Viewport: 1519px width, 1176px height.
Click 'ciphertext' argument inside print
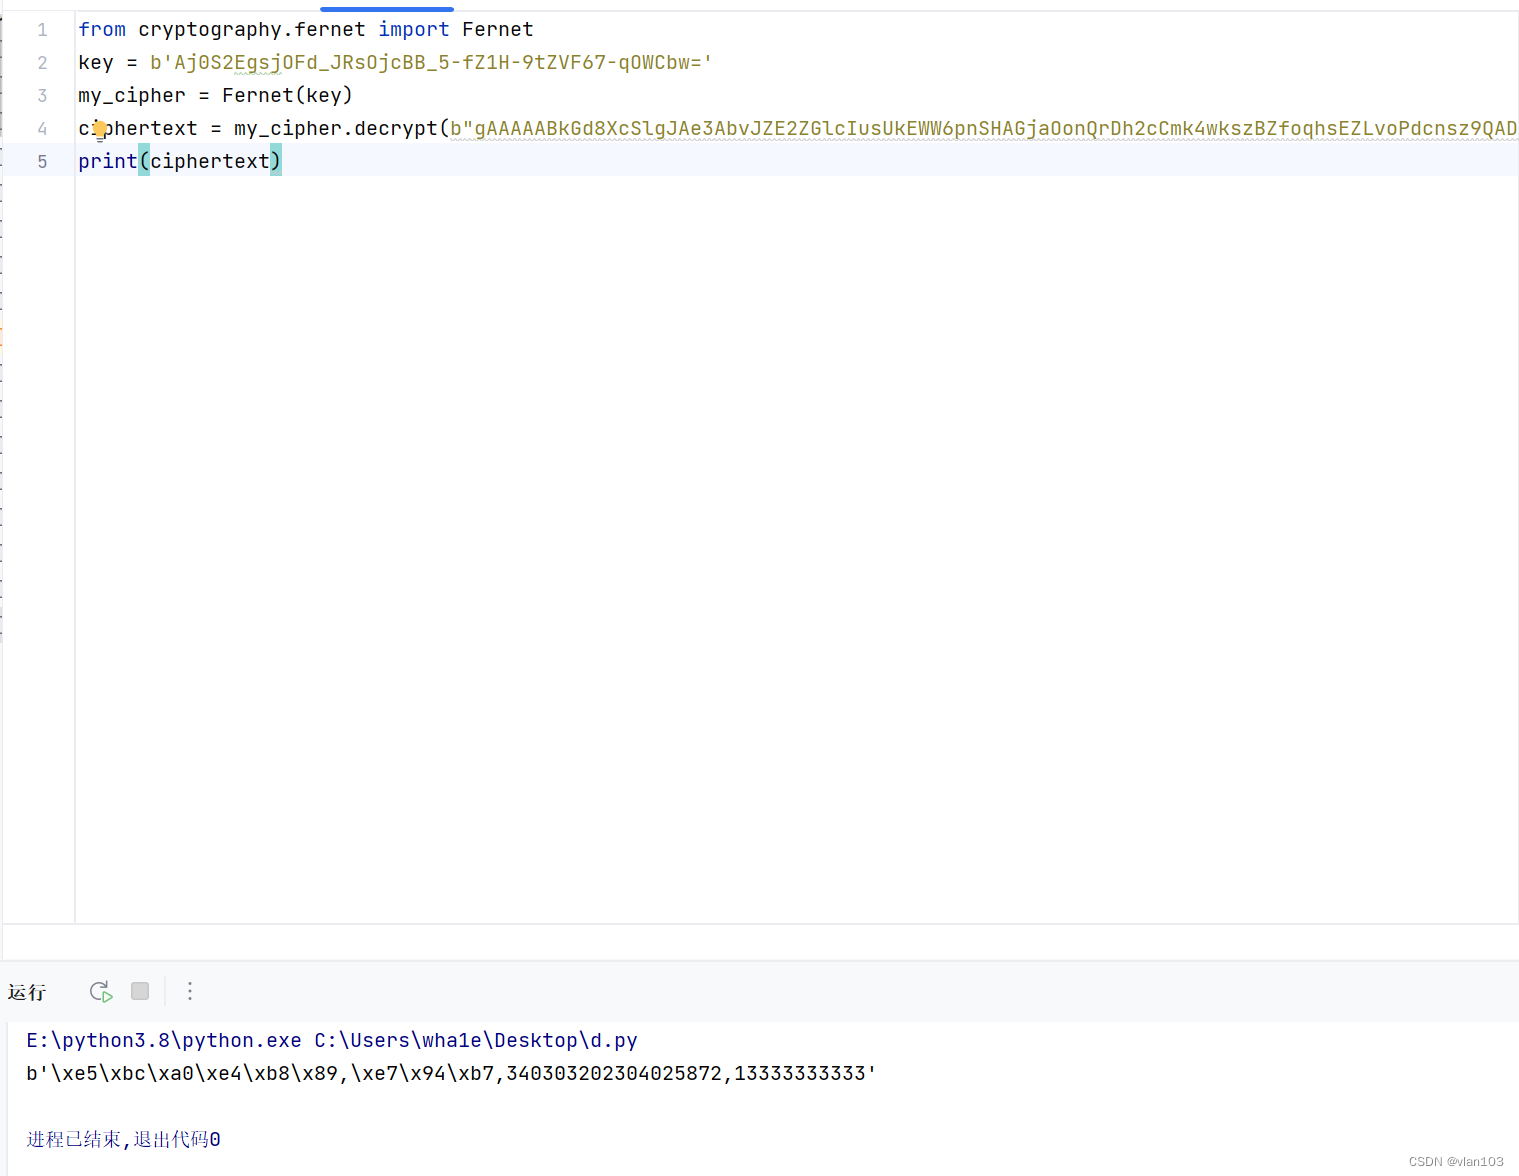[210, 162]
